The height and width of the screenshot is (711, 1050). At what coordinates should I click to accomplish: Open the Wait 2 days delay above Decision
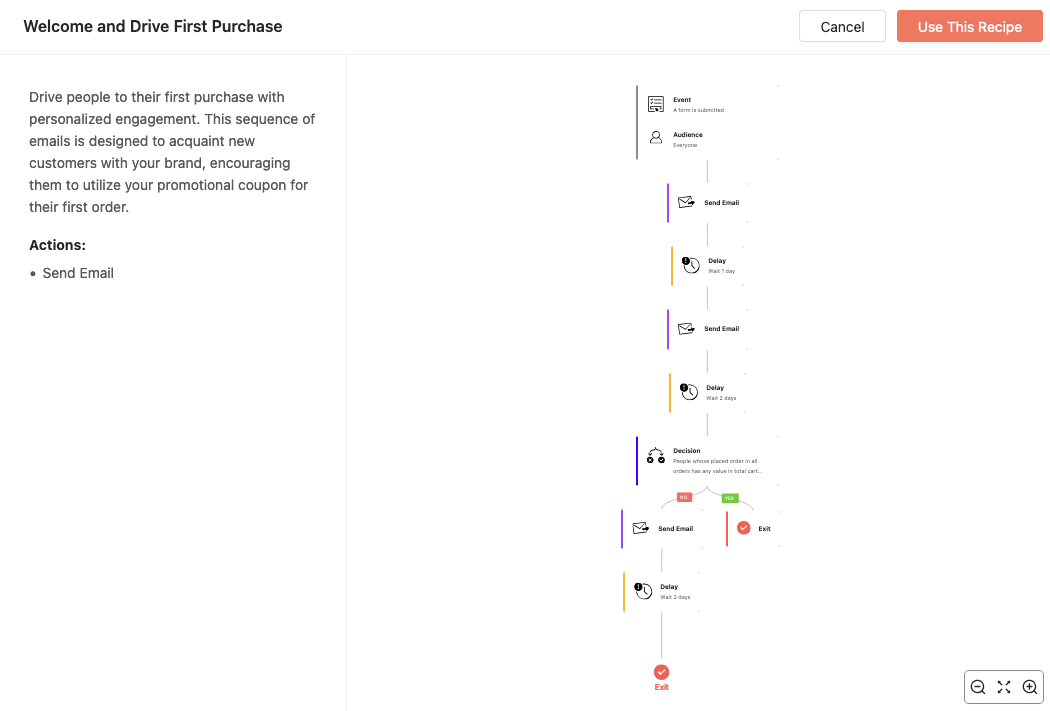coord(708,392)
